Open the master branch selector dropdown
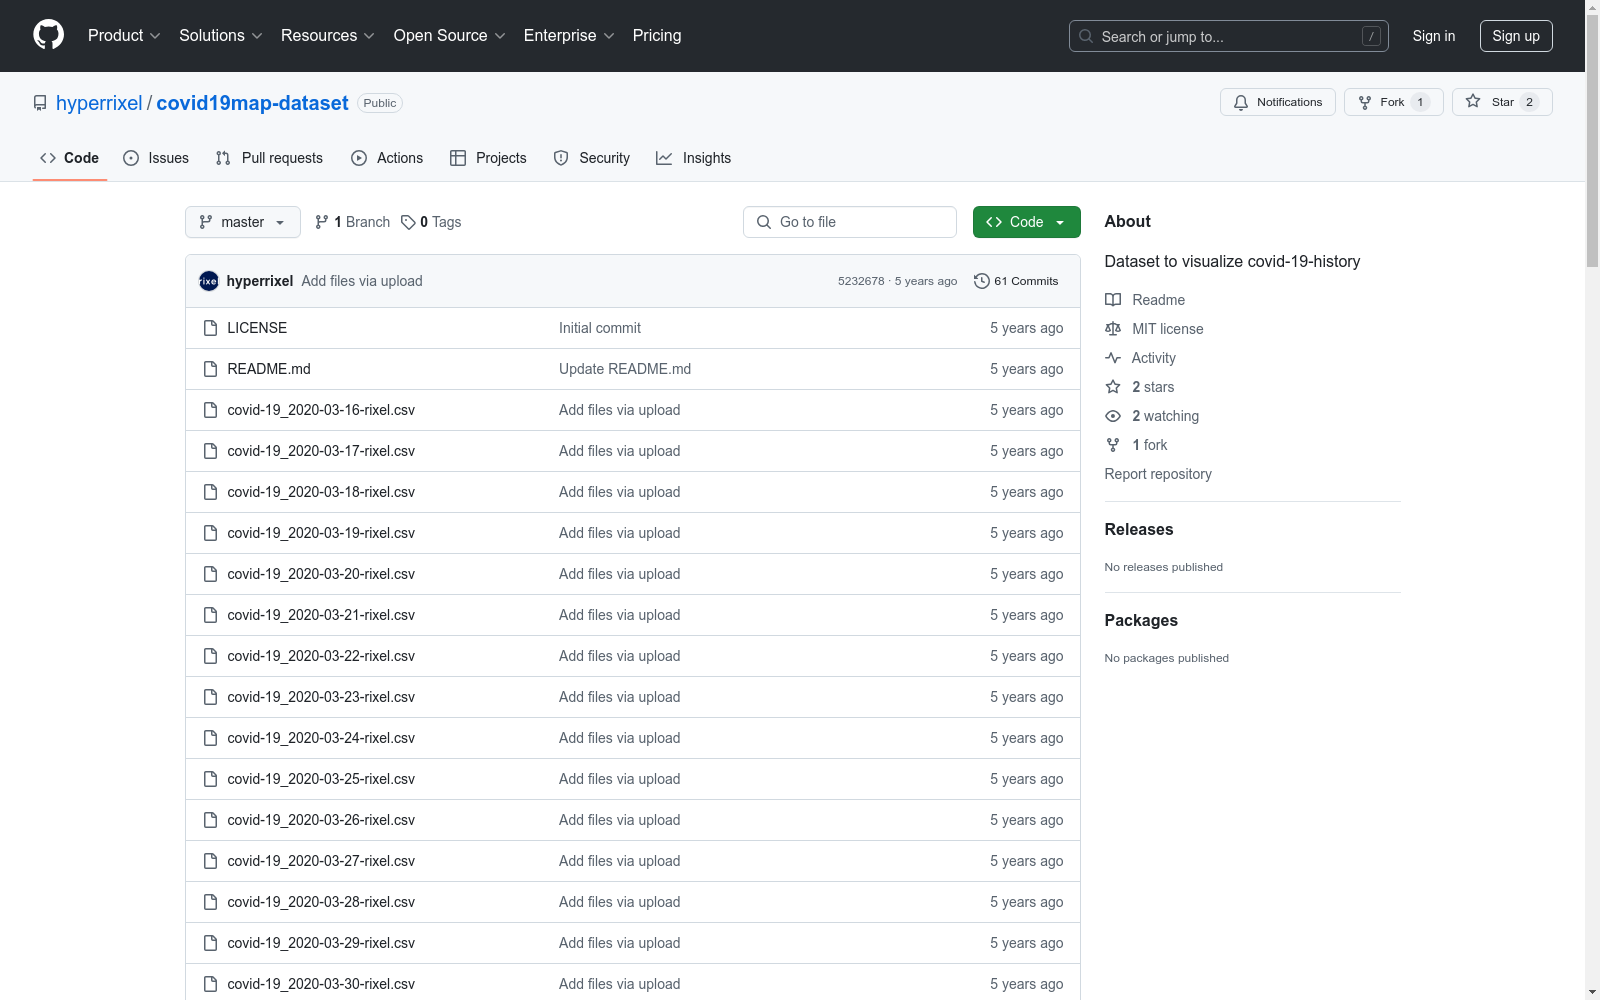Viewport: 1600px width, 1000px height. (x=243, y=222)
